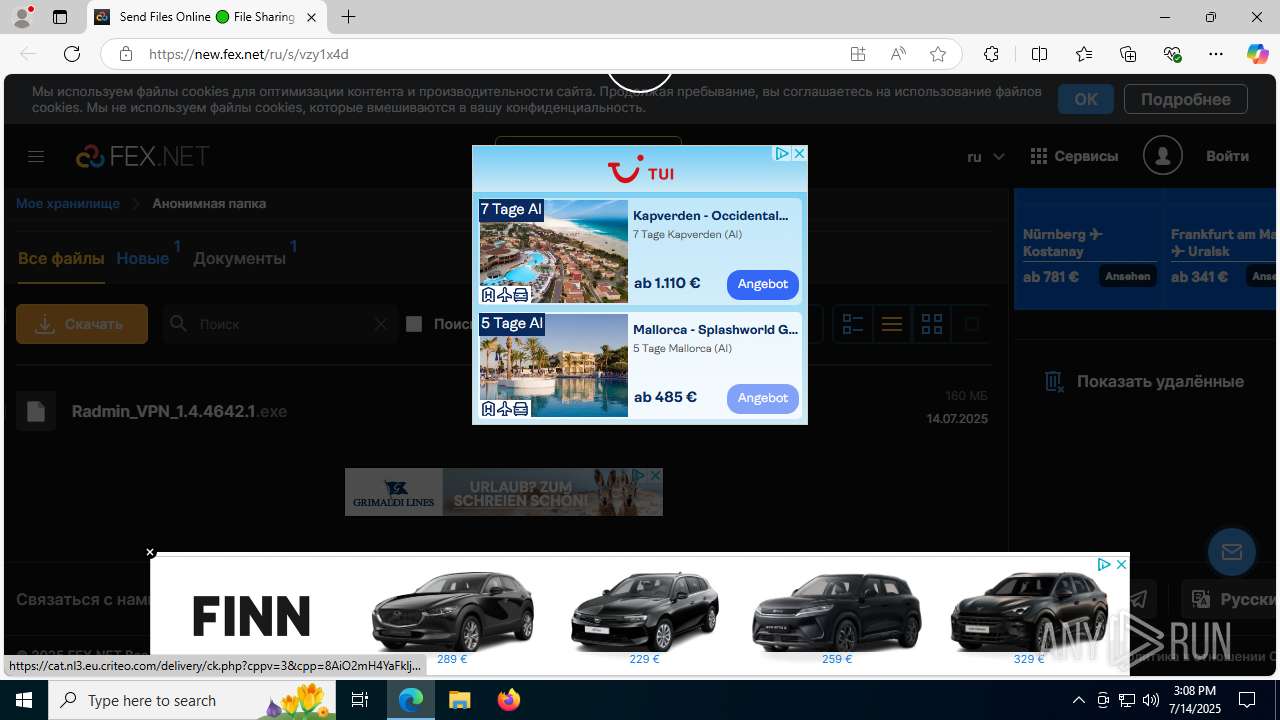Click the Войти login link

pyautogui.click(x=1227, y=156)
